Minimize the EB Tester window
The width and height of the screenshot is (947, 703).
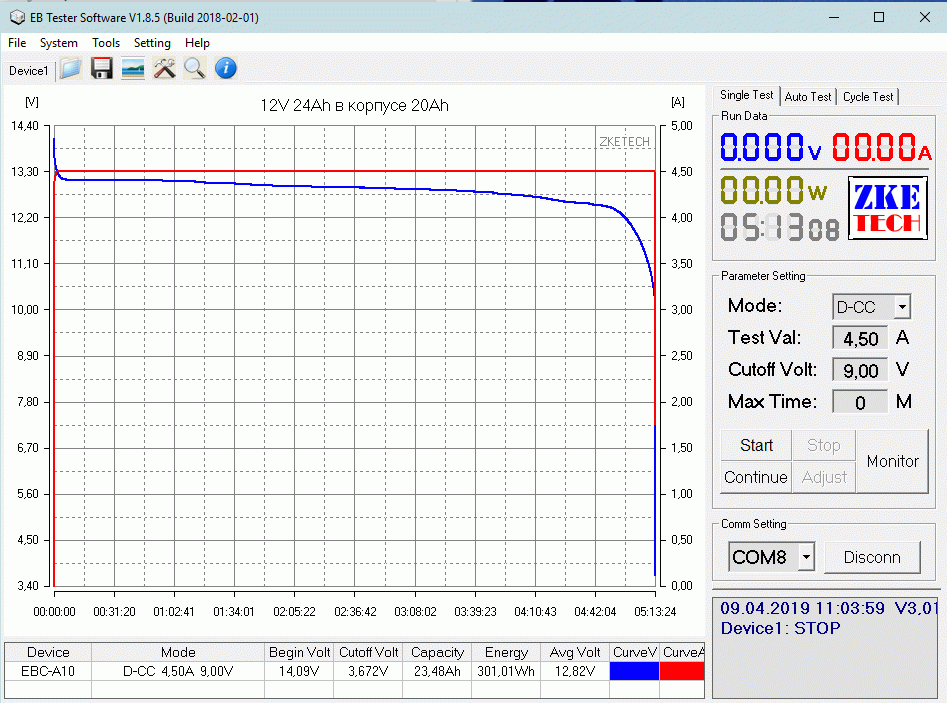[x=833, y=18]
